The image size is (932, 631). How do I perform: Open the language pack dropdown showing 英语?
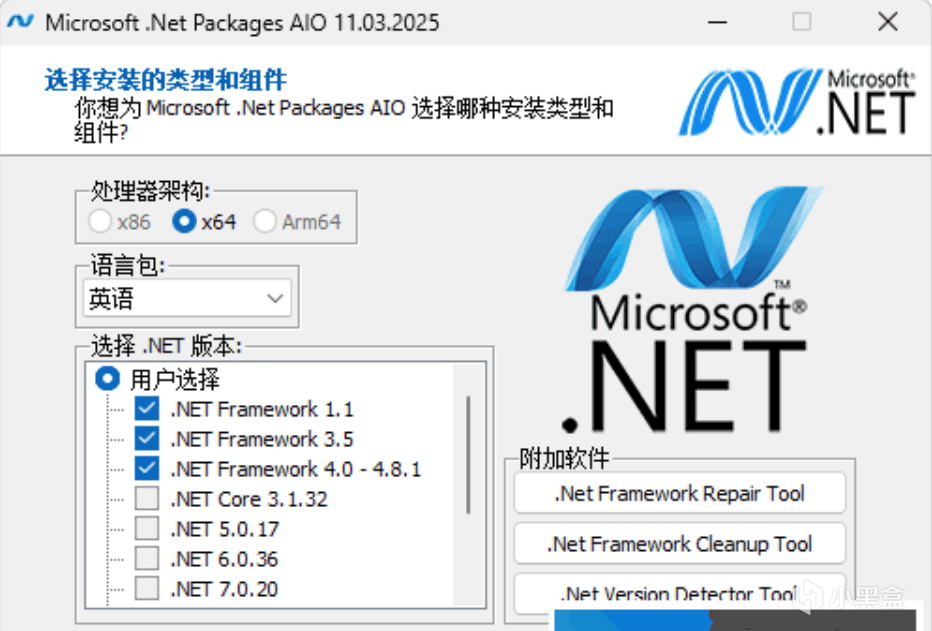click(187, 298)
